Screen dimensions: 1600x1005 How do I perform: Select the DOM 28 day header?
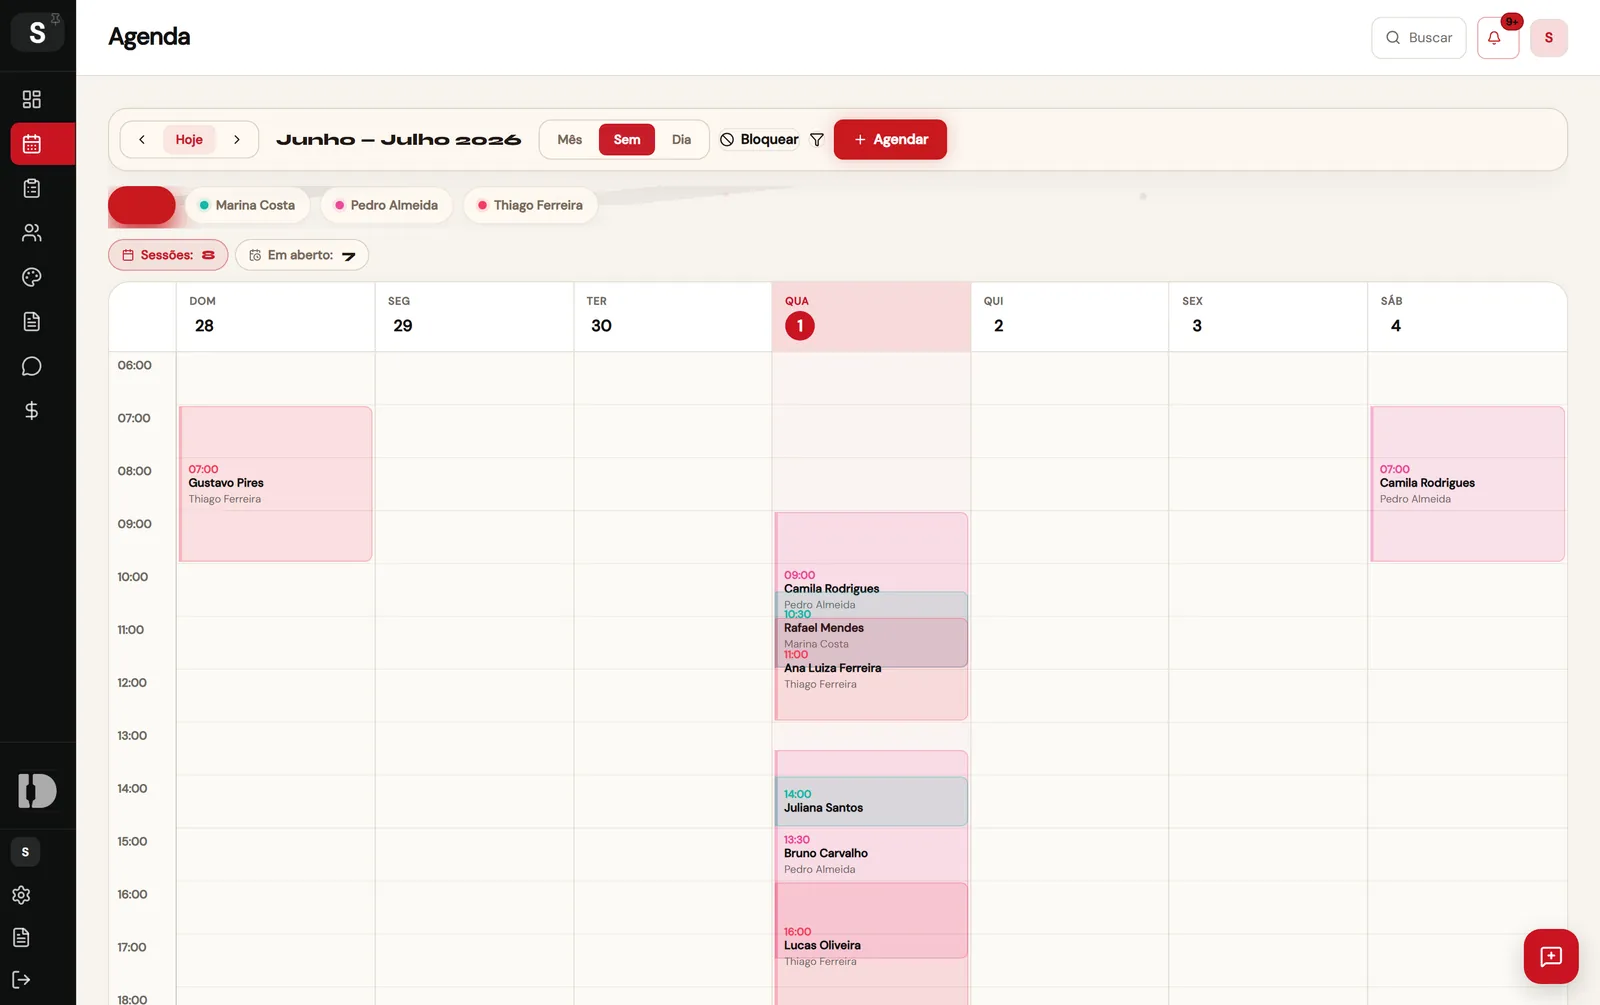coord(275,316)
